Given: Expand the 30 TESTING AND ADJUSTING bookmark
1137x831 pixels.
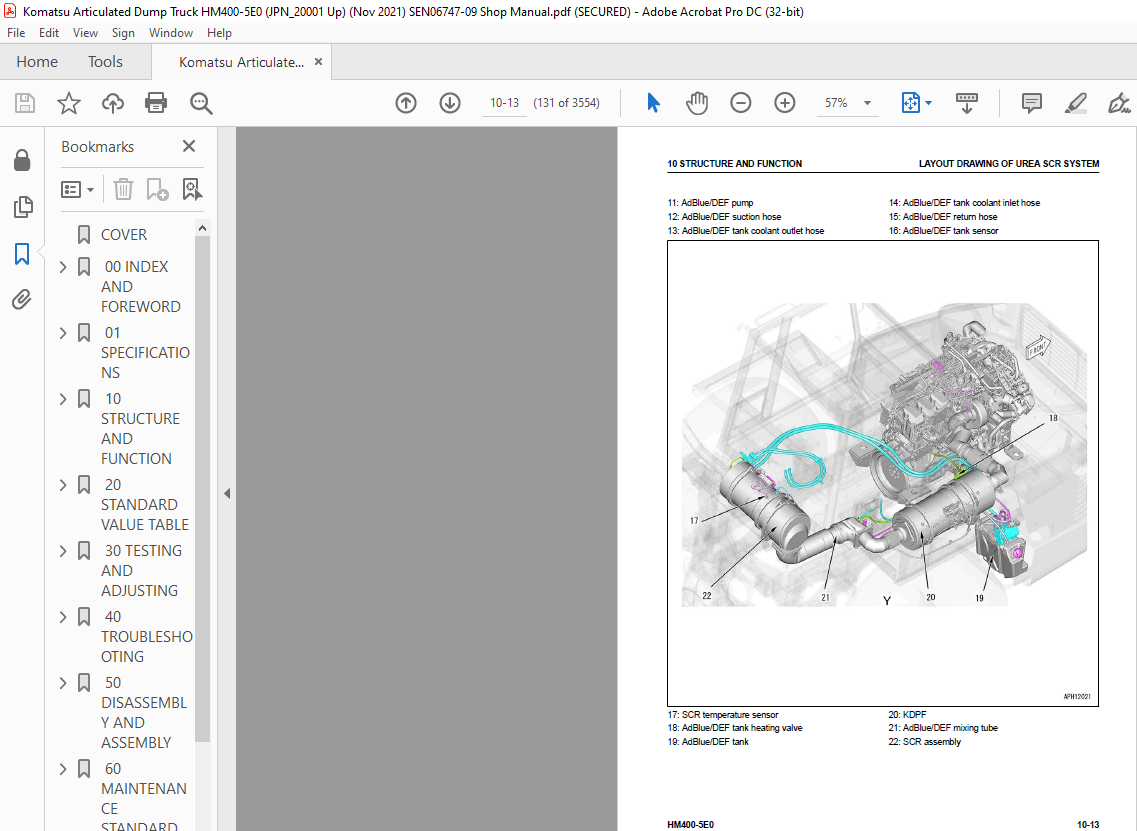Looking at the screenshot, I should [x=63, y=551].
